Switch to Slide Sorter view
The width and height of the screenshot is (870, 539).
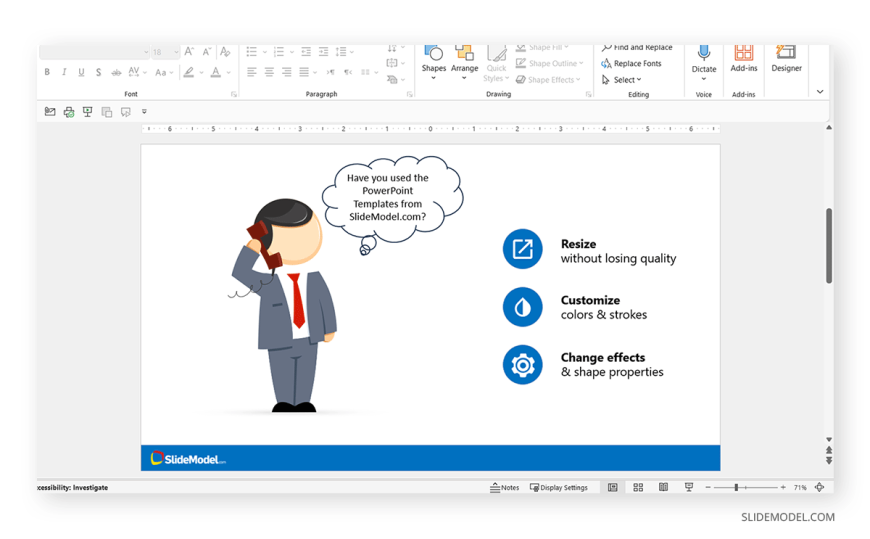pos(638,487)
